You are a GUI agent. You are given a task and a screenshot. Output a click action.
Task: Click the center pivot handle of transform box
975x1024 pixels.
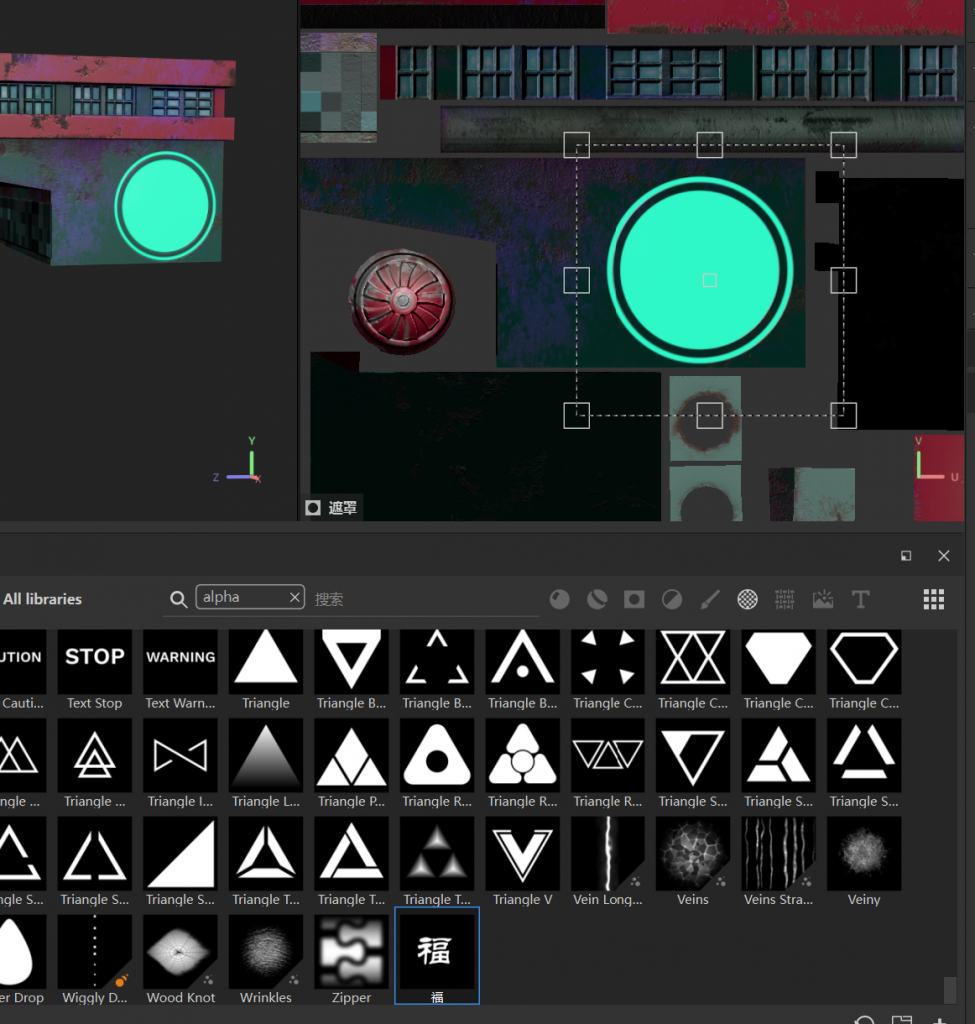710,280
